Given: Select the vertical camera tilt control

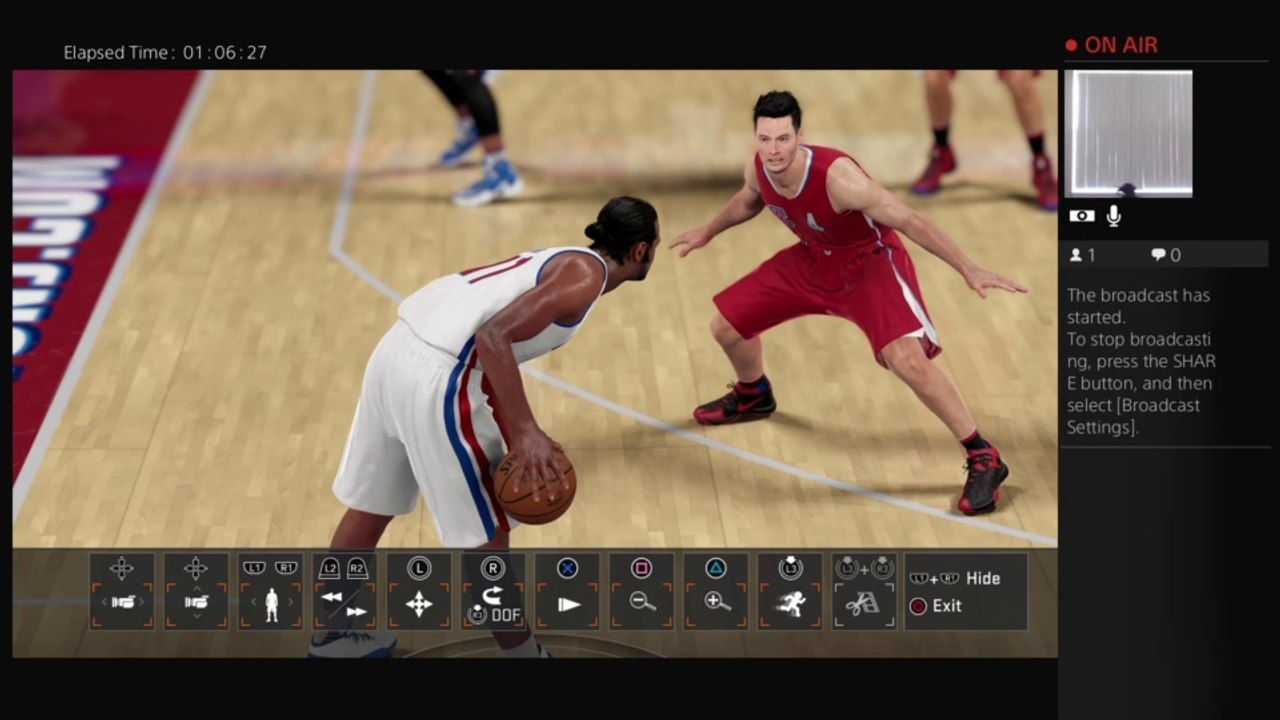Looking at the screenshot, I should [196, 591].
